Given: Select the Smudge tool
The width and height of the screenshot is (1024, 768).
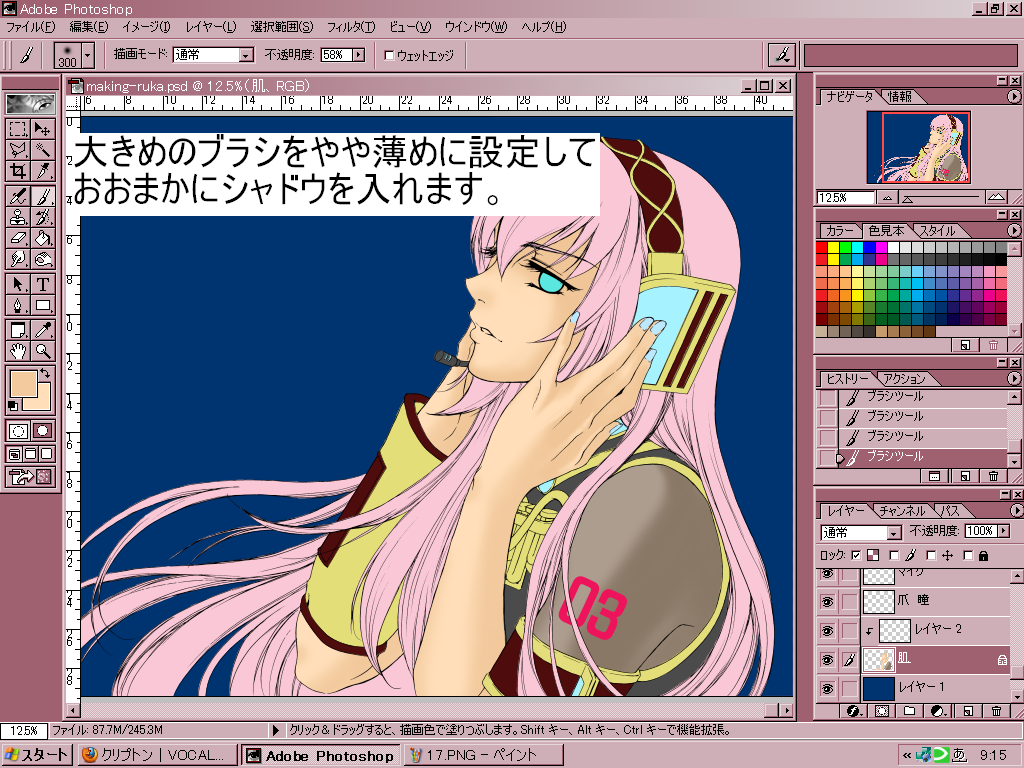Looking at the screenshot, I should point(18,259).
